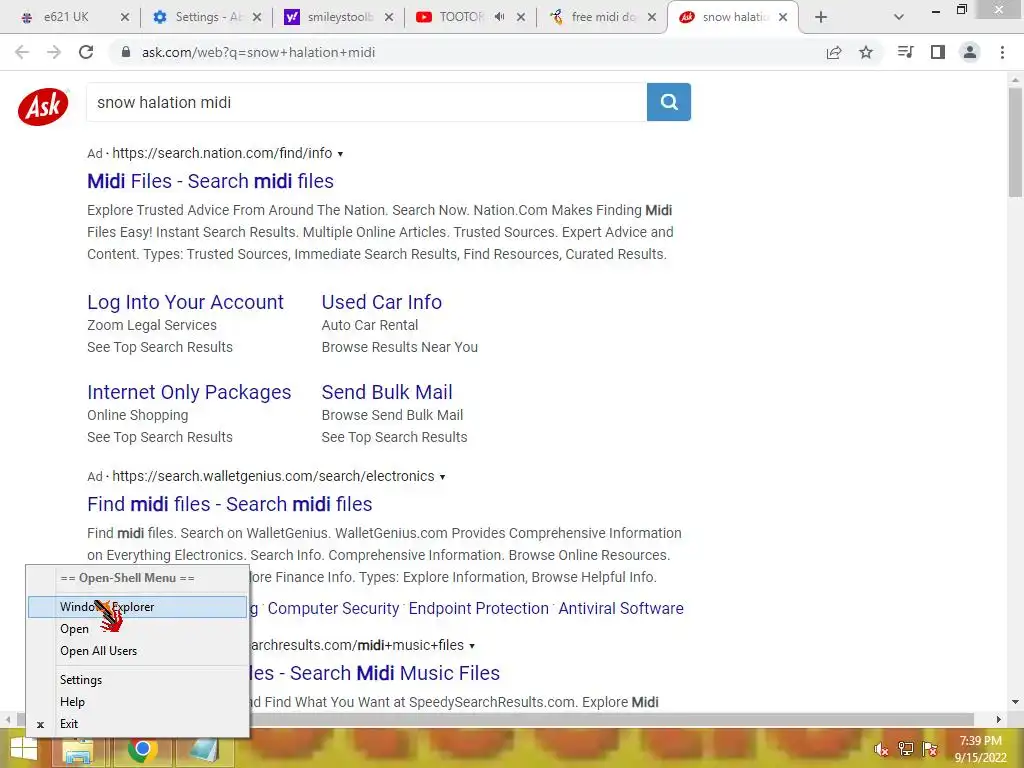Screen dimensions: 1024x768
Task: Share this page icon
Action: (x=834, y=52)
